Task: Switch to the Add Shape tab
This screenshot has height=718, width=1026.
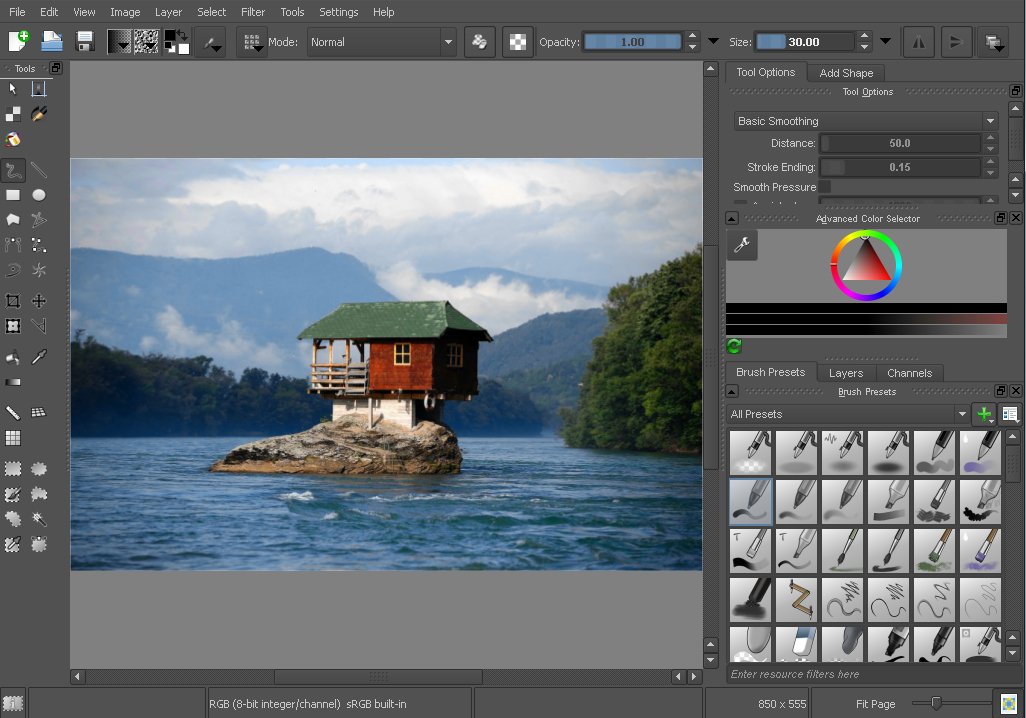Action: (846, 73)
